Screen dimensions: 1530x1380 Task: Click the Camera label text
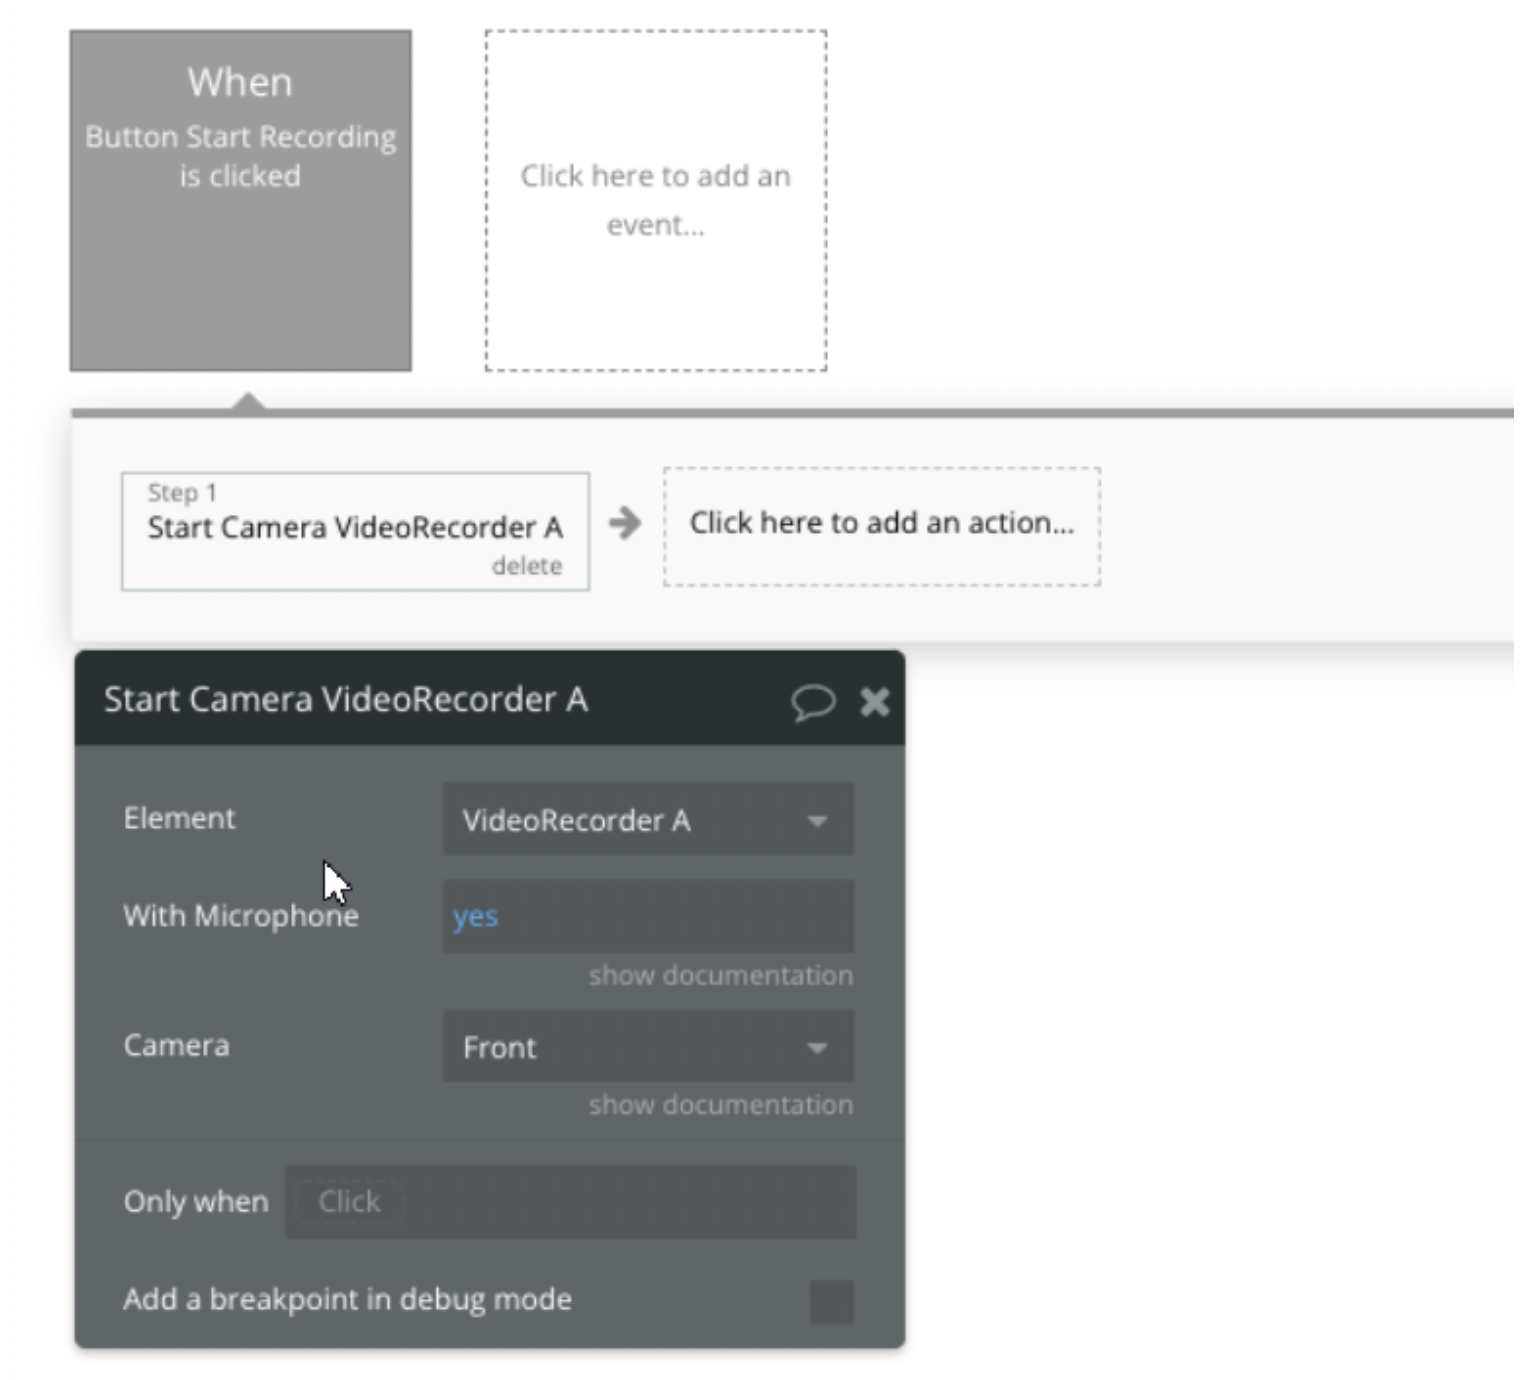click(176, 1046)
